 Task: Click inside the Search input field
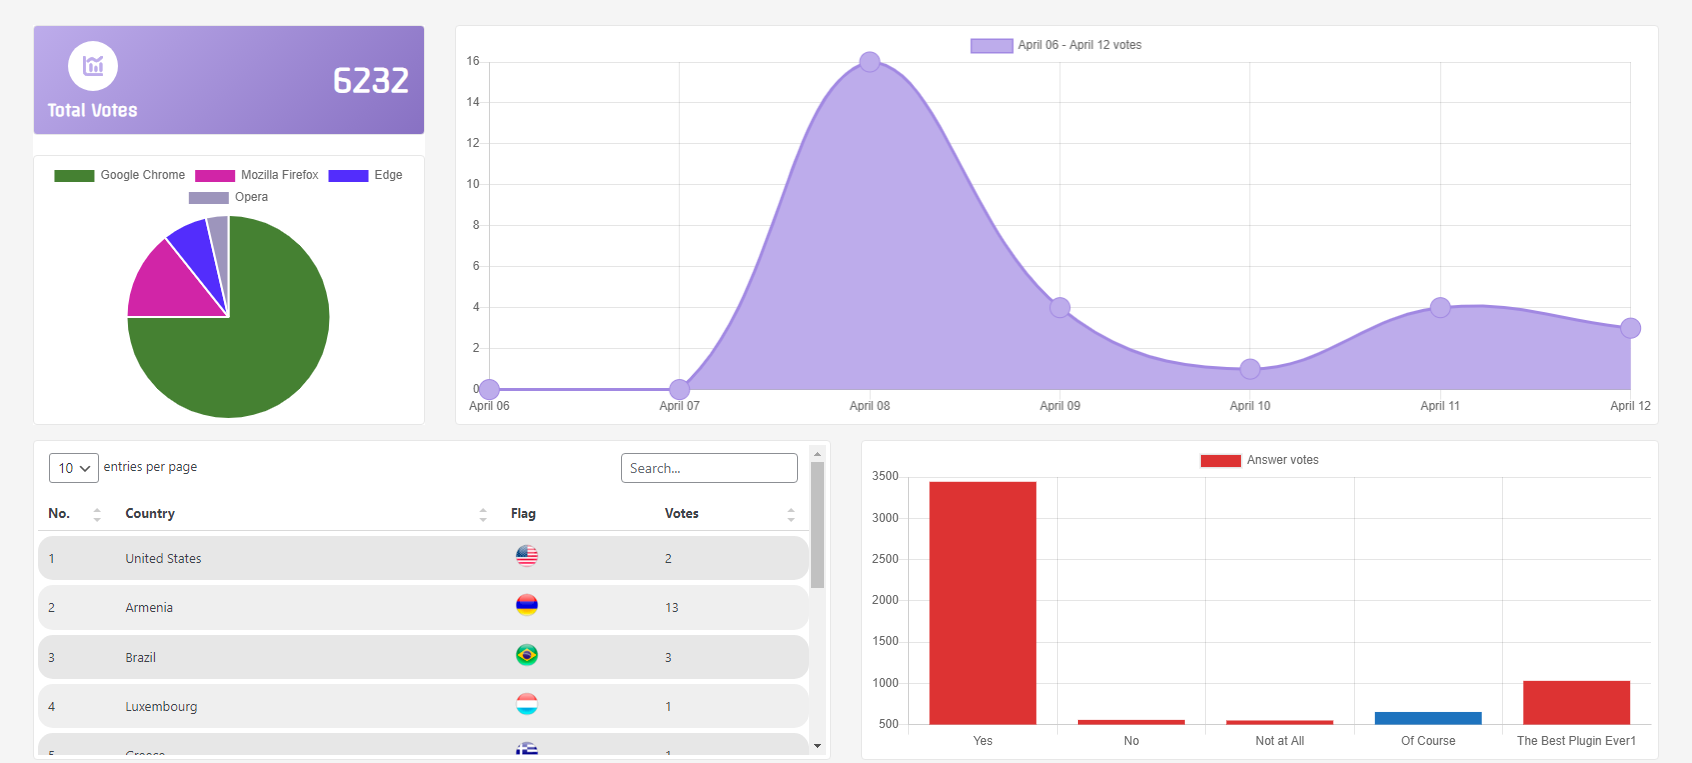(709, 468)
